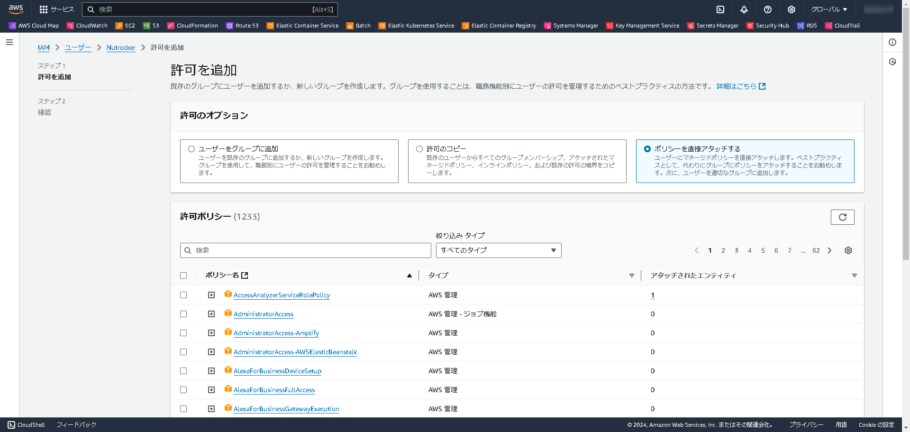Open the Secrets Manager bookmark

(x=713, y=26)
